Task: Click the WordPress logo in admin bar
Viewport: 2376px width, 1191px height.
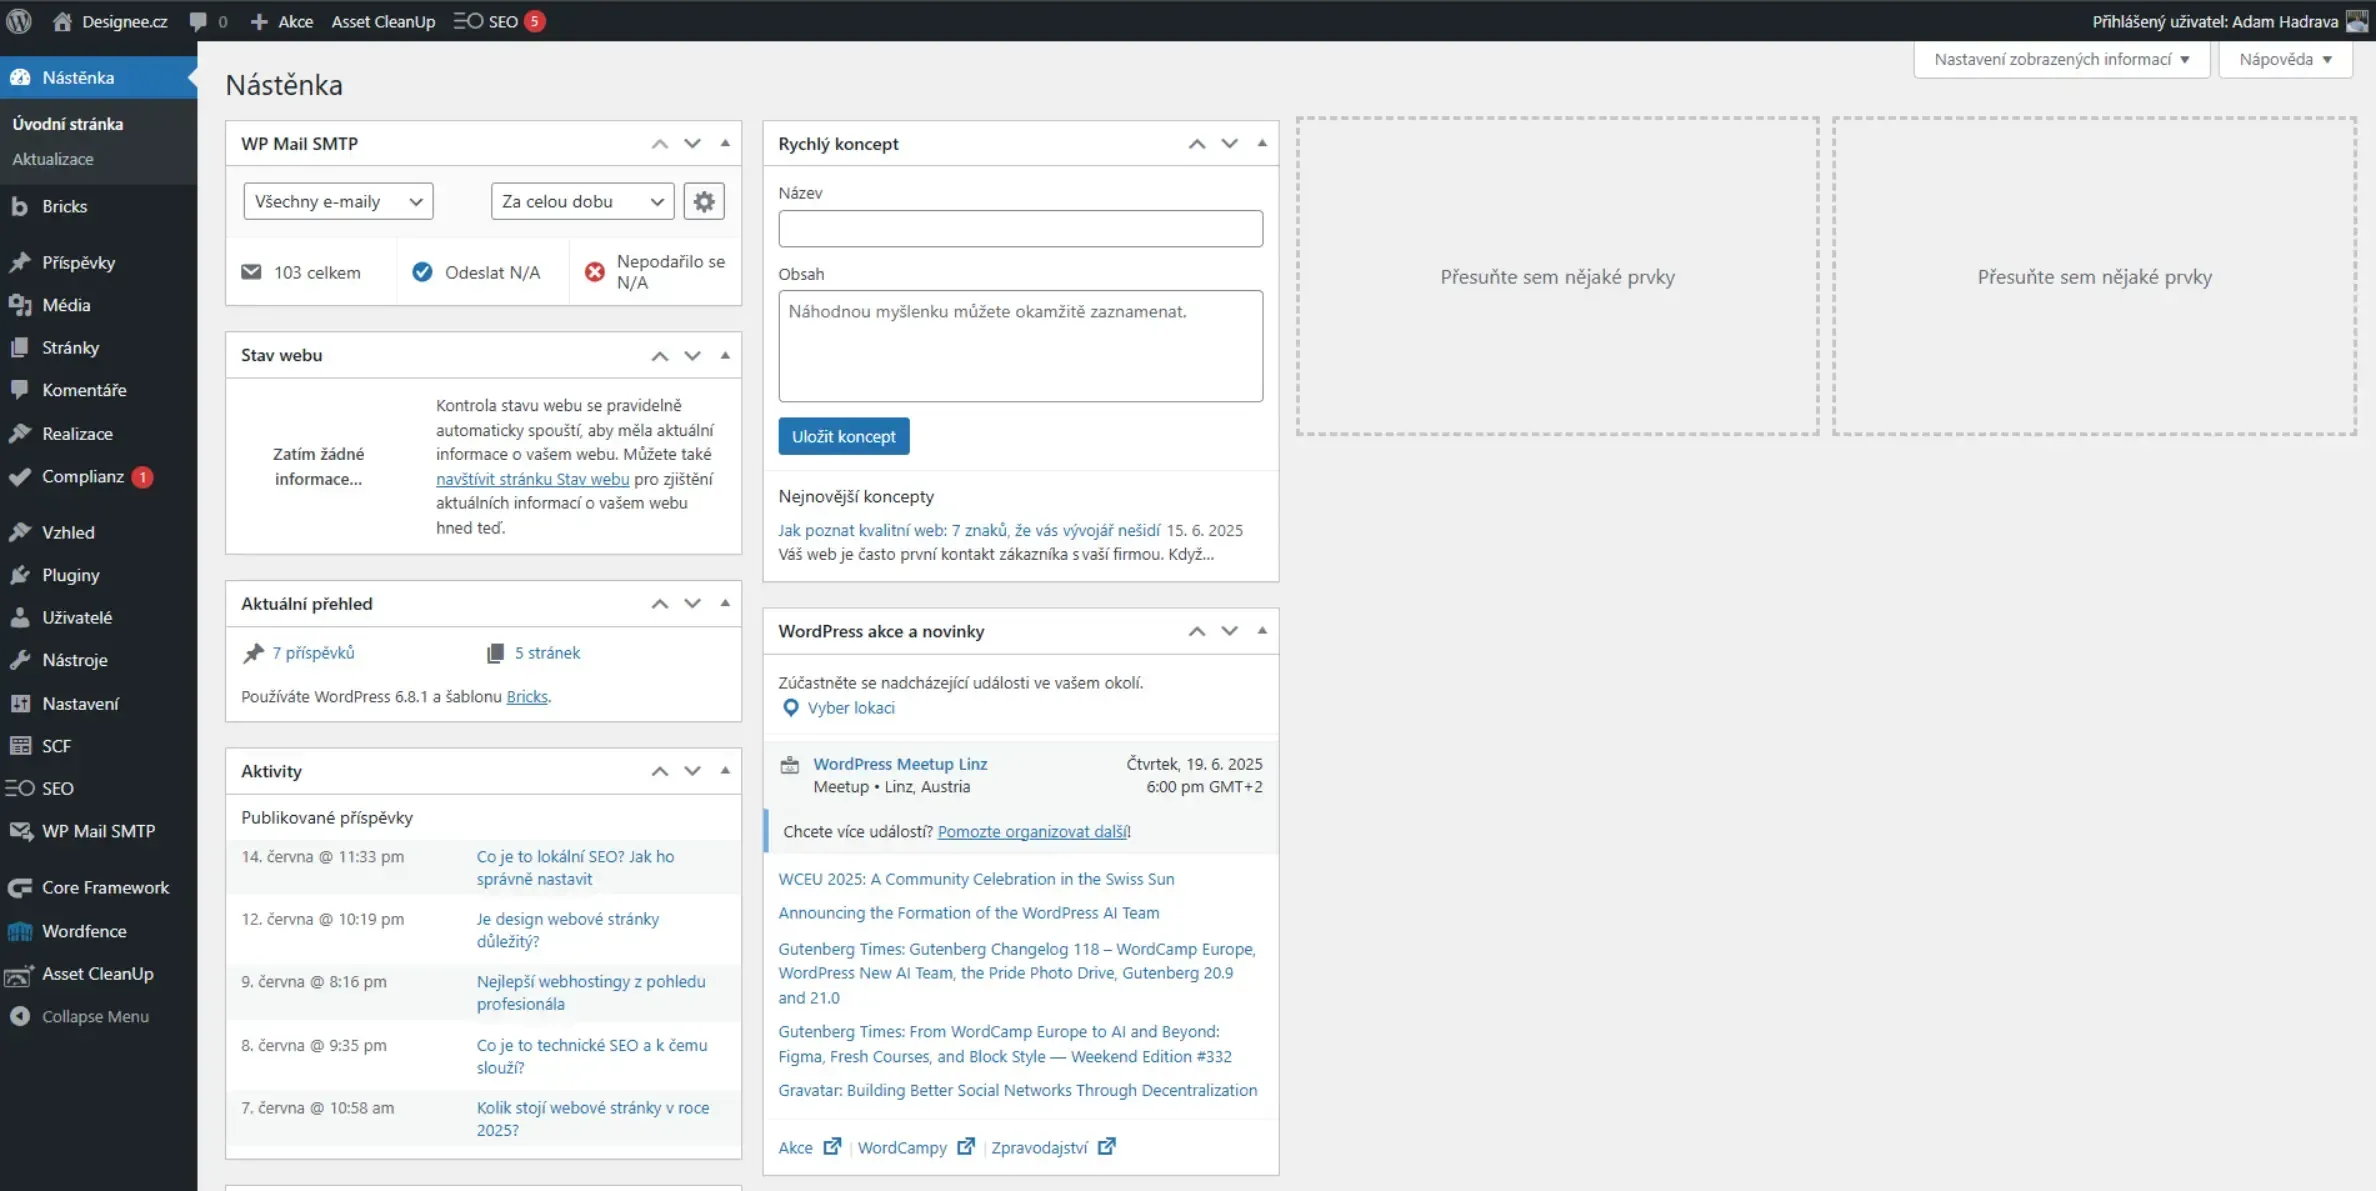Action: click(x=19, y=21)
